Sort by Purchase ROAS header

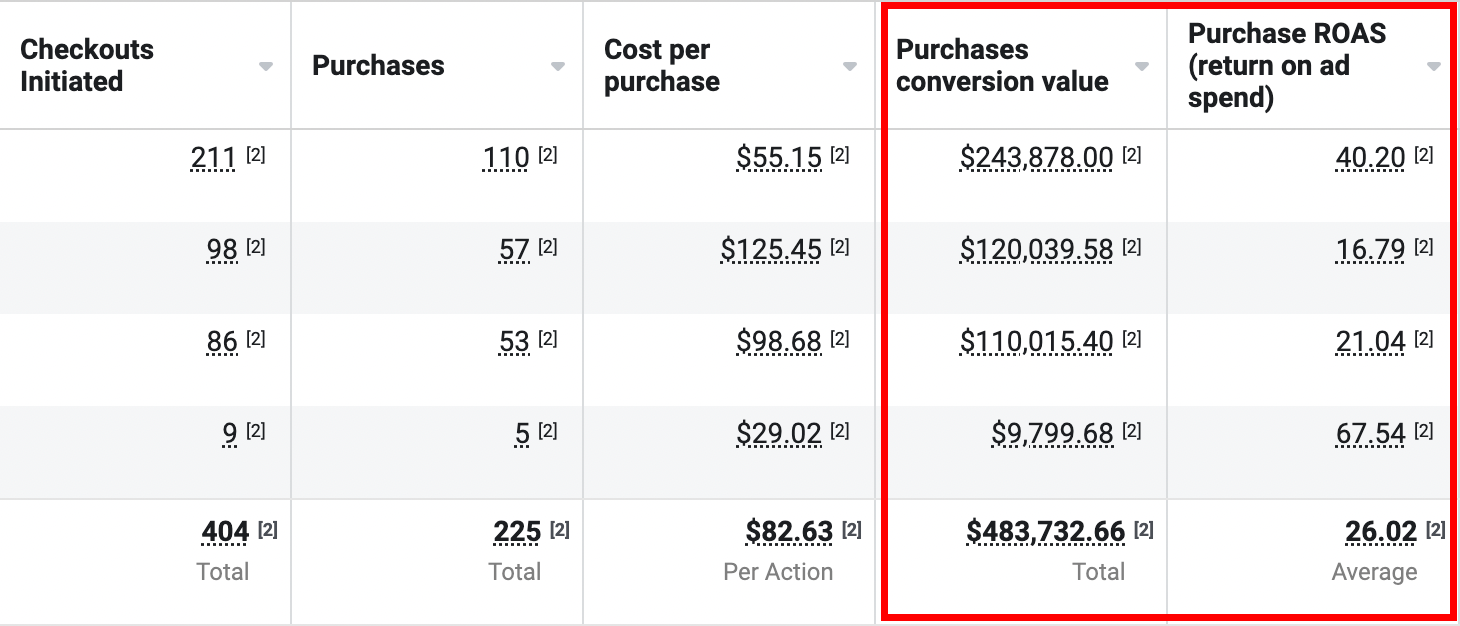point(1287,65)
